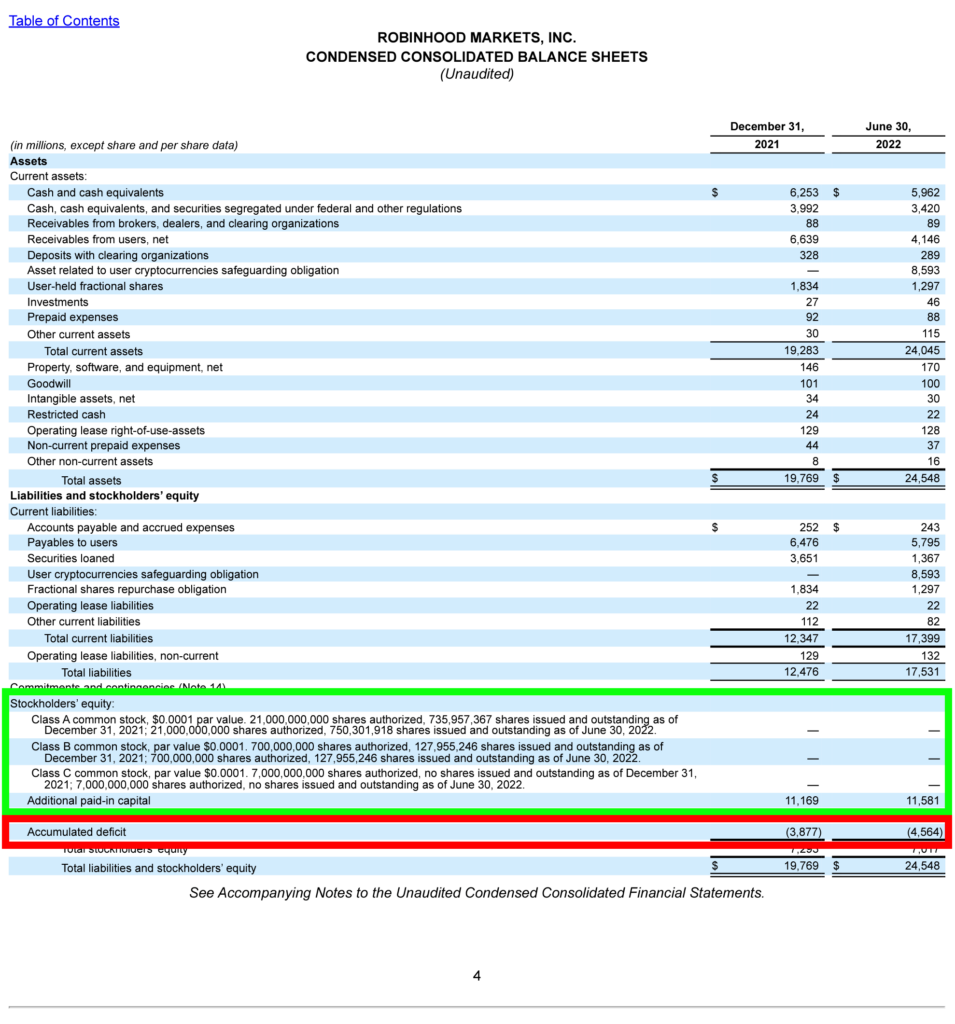Click the Class B common stock description
955x1024 pixels.
tap(347, 752)
